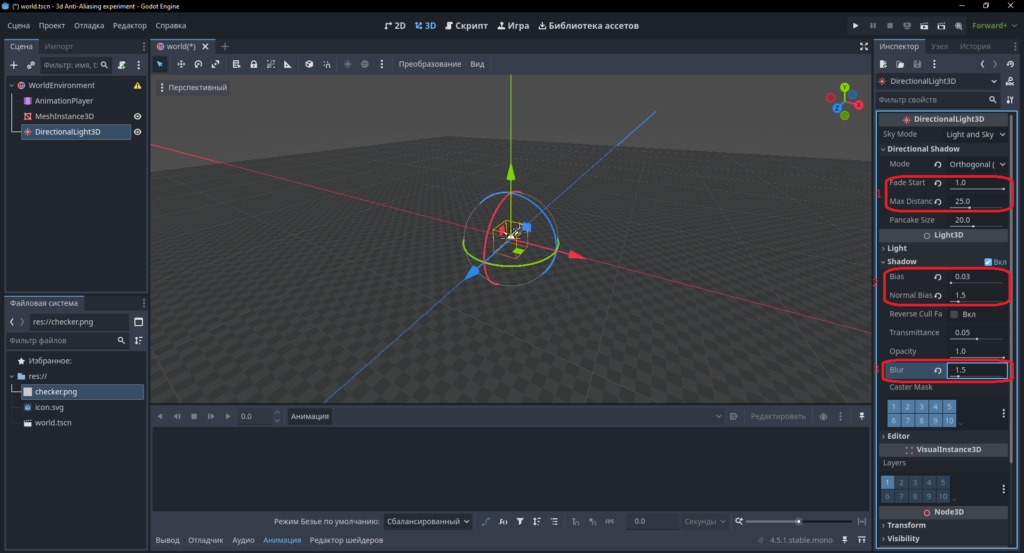Click the sort files icon in file filter

[x=138, y=340]
